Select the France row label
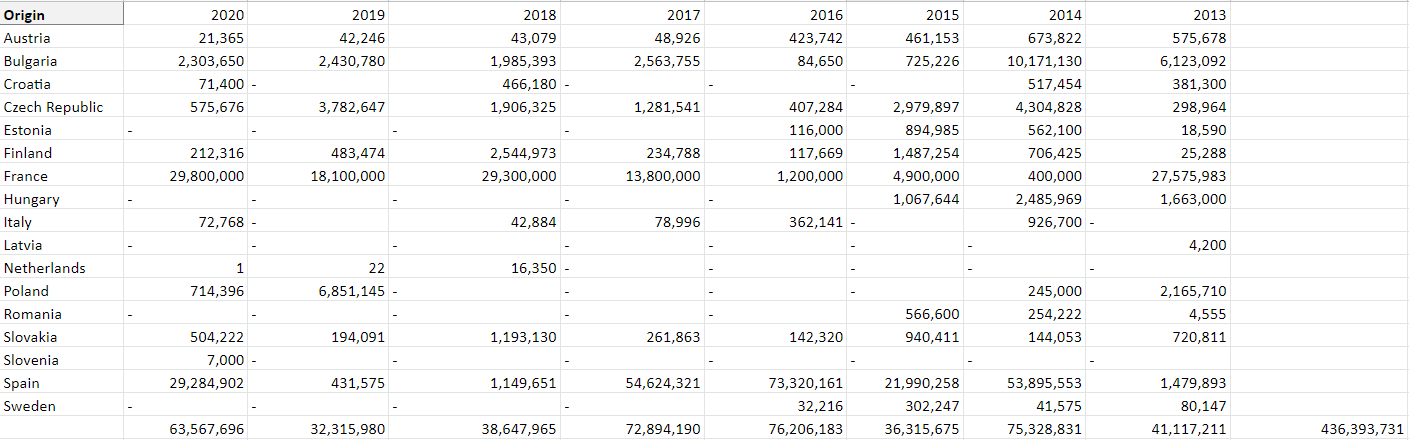This screenshot has height=440, width=1409. tap(62, 176)
